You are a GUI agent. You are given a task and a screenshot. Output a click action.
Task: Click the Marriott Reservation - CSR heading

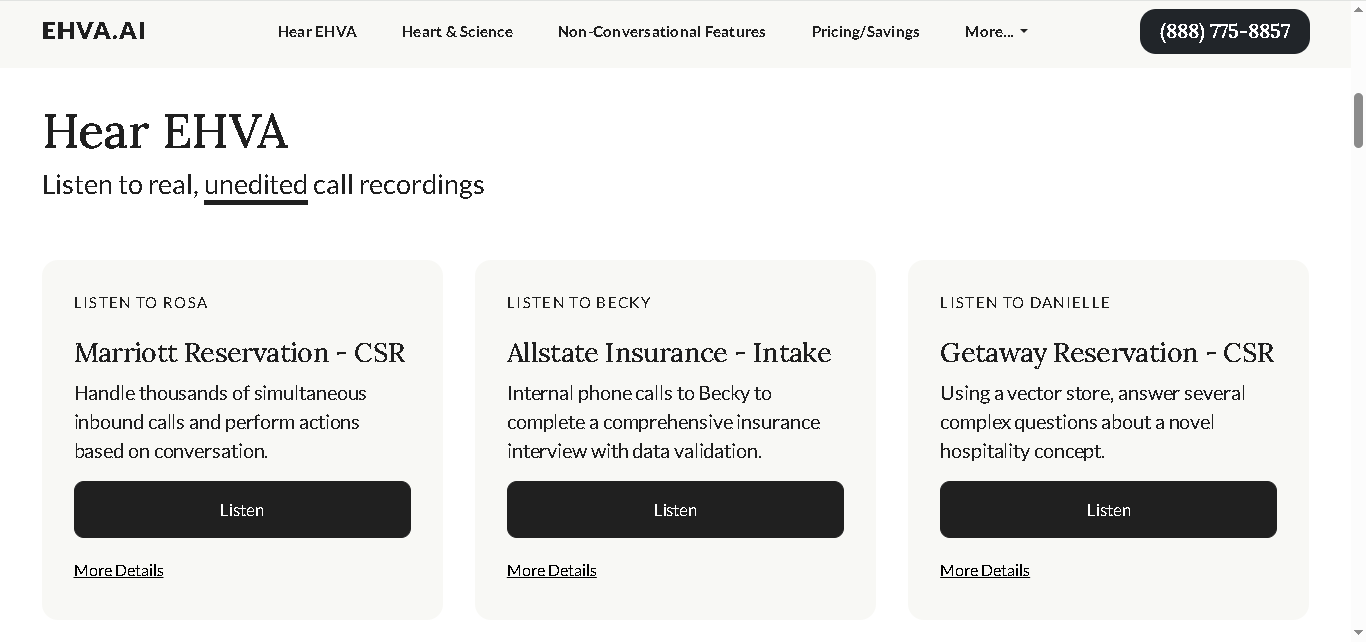pos(240,353)
